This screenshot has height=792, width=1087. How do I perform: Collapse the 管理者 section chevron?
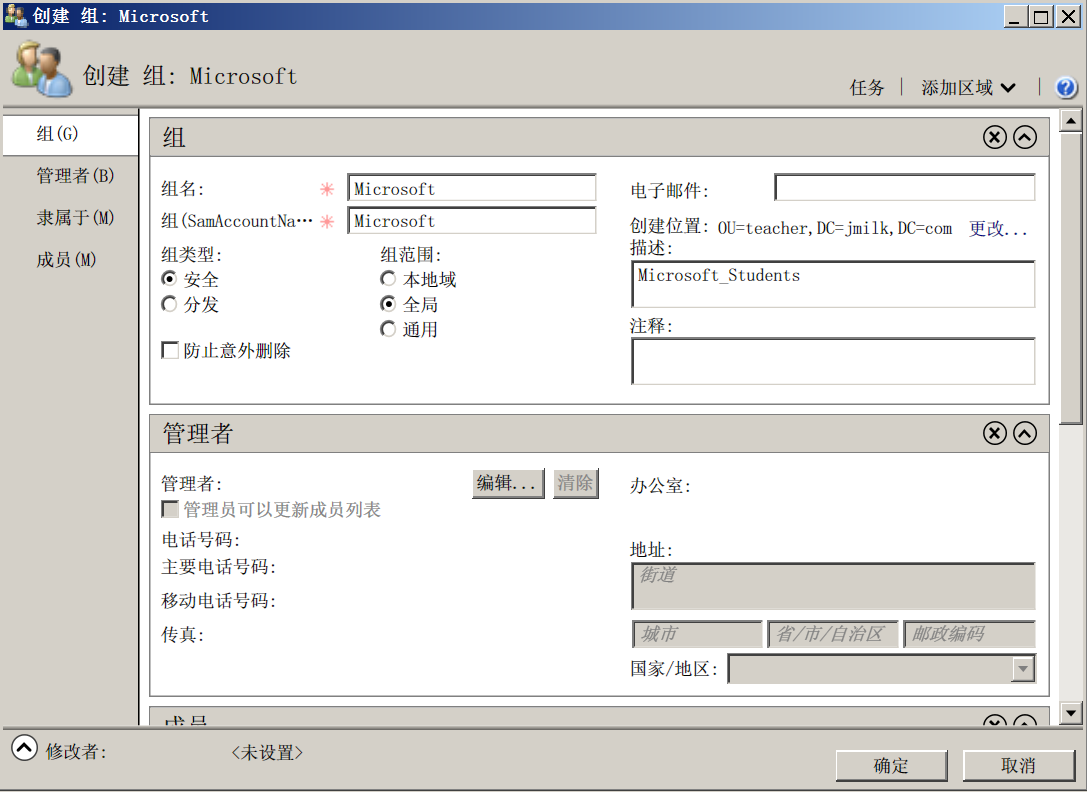(x=1025, y=433)
